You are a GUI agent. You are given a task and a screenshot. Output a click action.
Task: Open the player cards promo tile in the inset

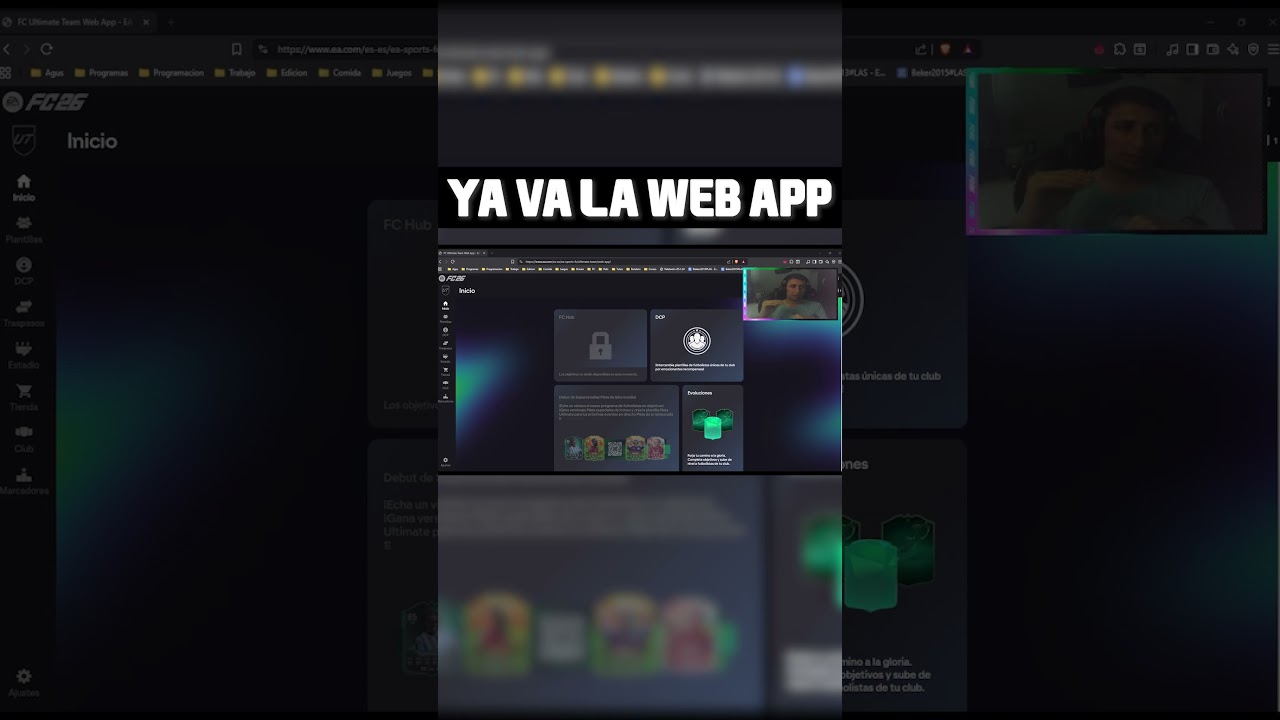point(616,428)
